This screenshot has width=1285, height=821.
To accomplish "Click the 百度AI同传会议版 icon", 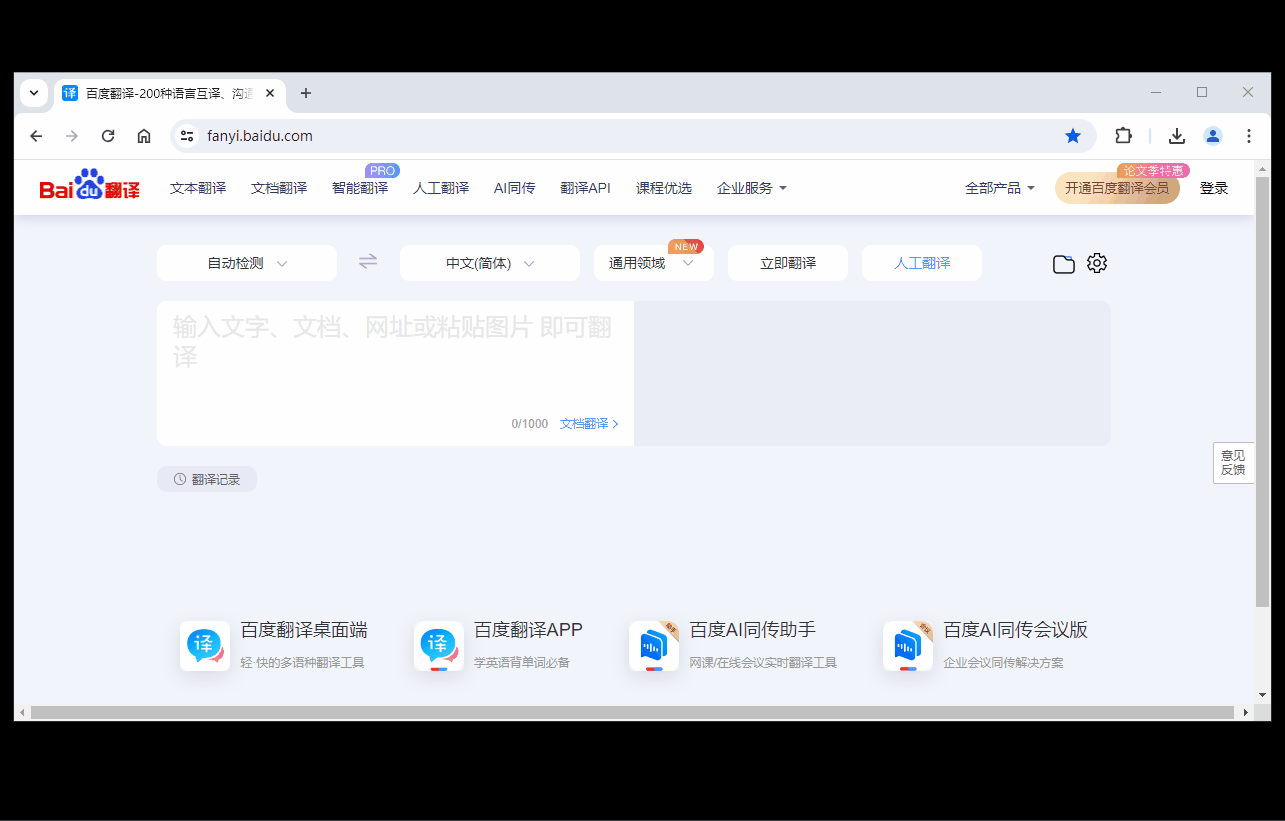I will click(x=908, y=646).
